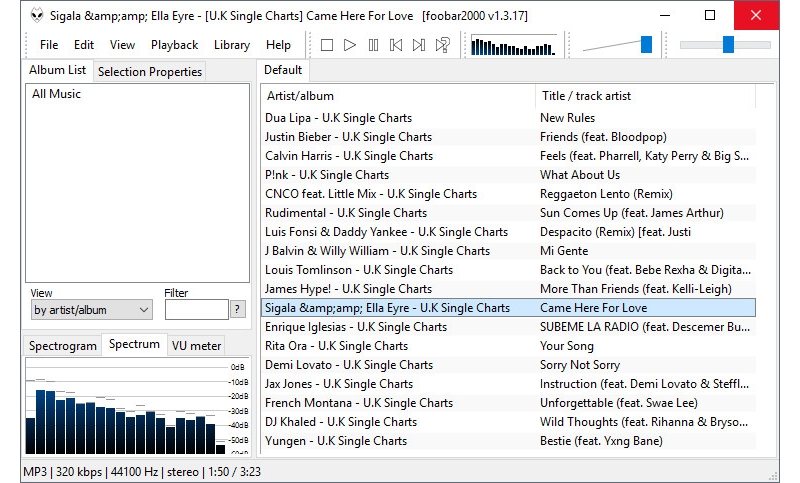Select the Dua Lipa - U.K Single Charts row
This screenshot has width=800, height=483.
(x=509, y=118)
